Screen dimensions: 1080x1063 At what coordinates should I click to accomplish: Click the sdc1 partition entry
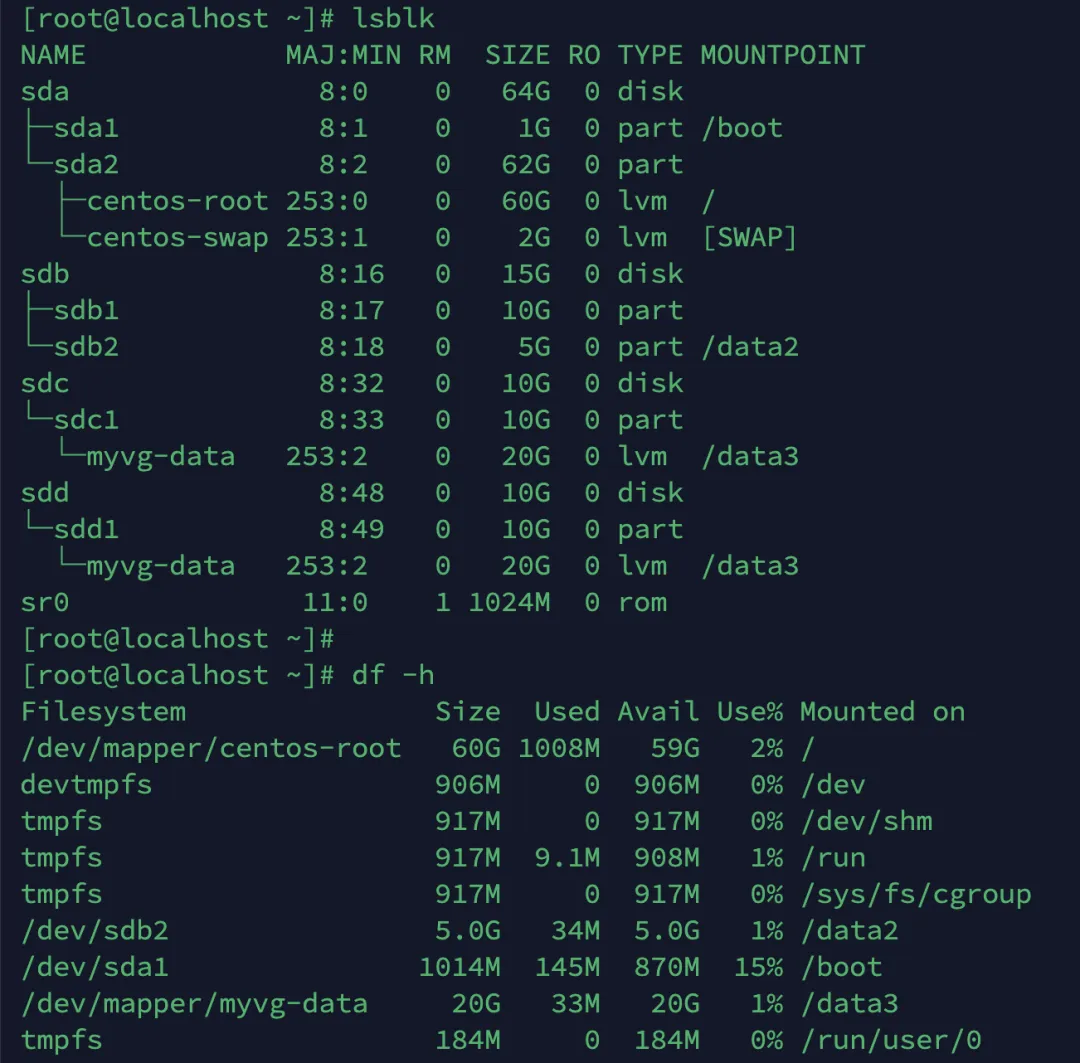coord(86,420)
